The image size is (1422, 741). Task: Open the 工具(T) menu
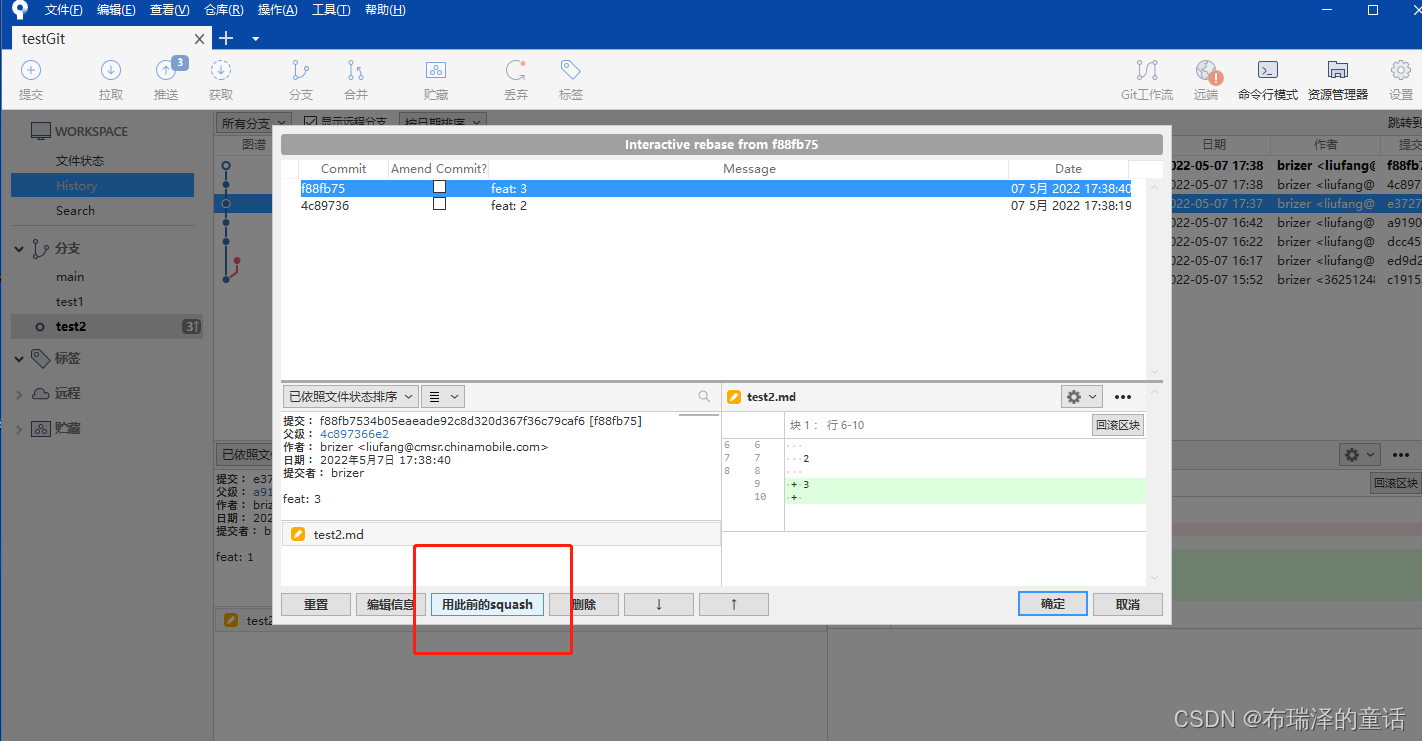click(x=331, y=10)
